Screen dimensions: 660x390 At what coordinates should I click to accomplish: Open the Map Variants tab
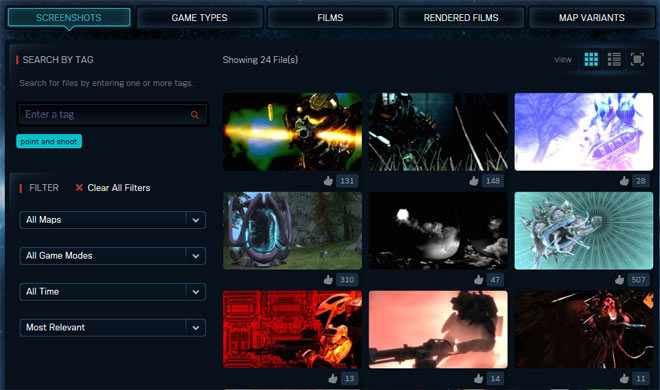592,18
